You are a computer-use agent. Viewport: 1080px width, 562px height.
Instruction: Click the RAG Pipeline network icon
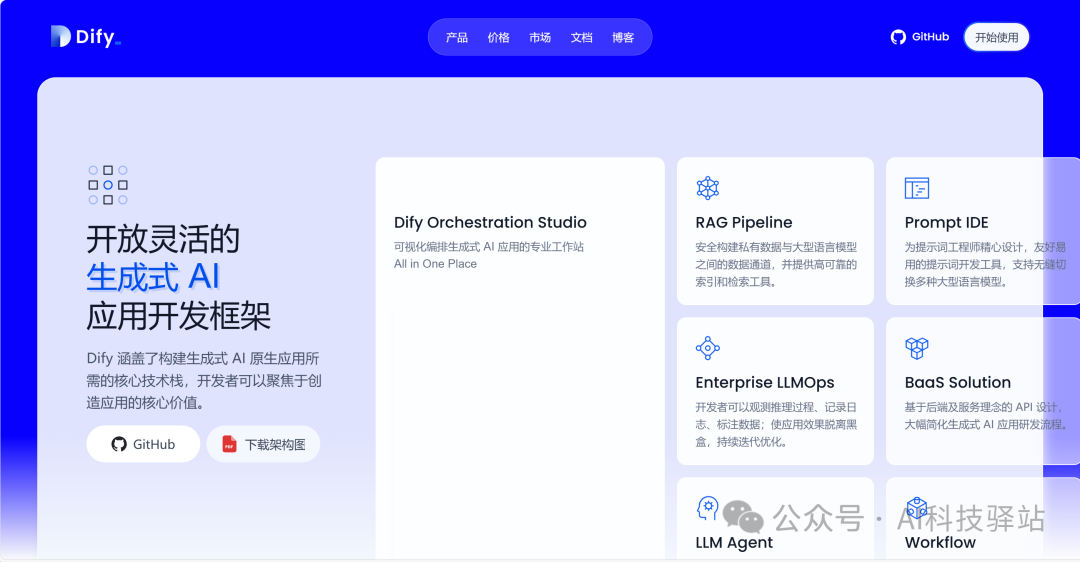pos(707,187)
